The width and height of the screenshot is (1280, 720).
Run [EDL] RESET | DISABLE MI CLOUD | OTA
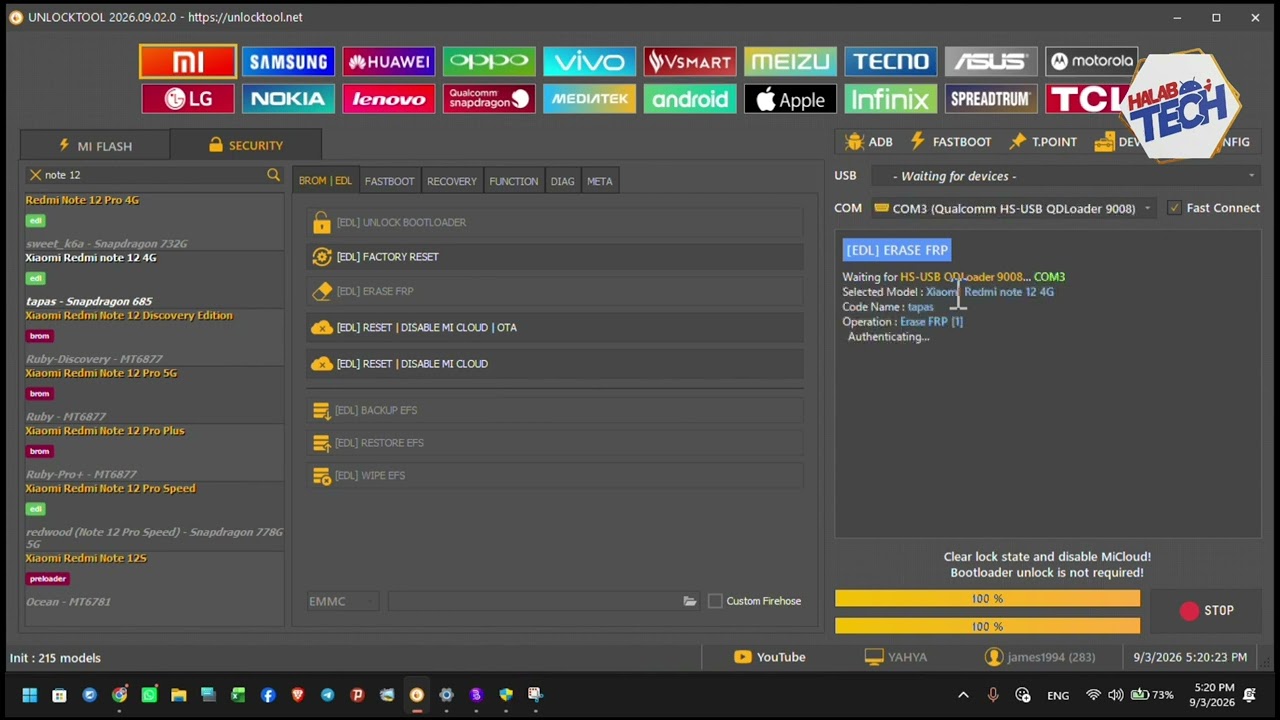[x=555, y=328]
